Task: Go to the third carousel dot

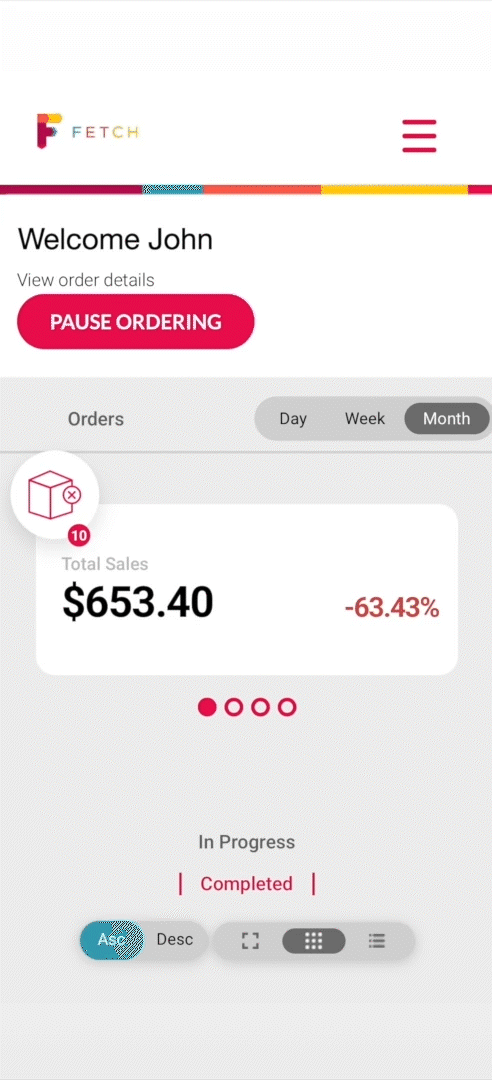Action: [260, 707]
